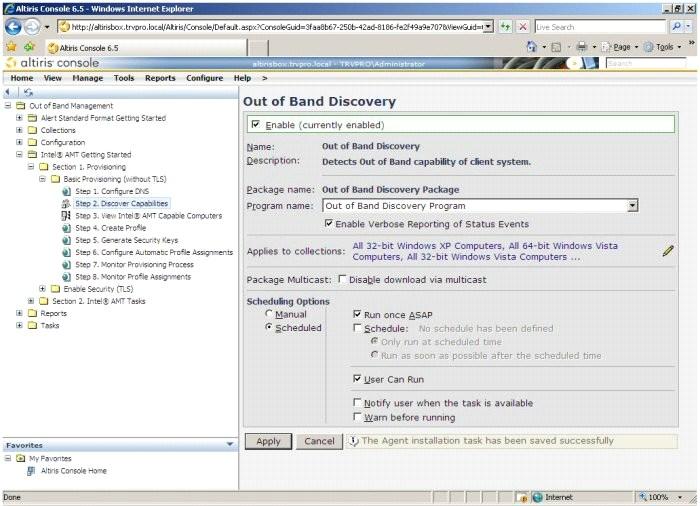The image size is (700, 506).
Task: Click Step 8 Monitor Profile Assignments icon
Action: pos(66,277)
